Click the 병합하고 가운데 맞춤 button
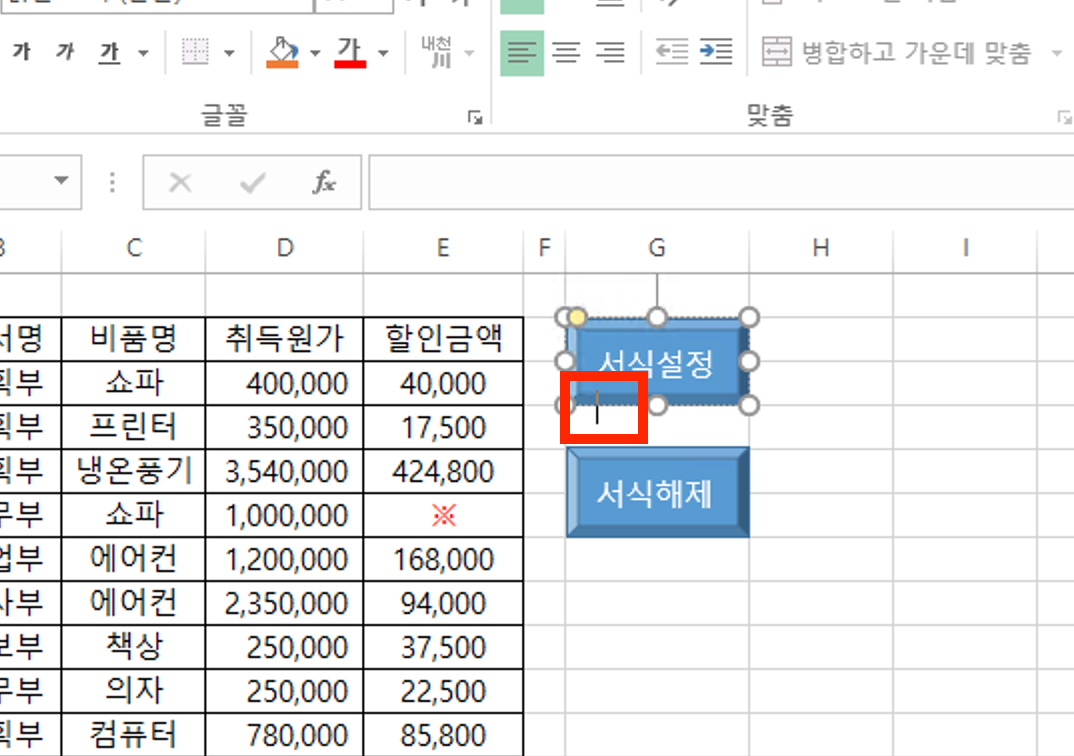Viewport: 1074px width, 756px height. [900, 52]
